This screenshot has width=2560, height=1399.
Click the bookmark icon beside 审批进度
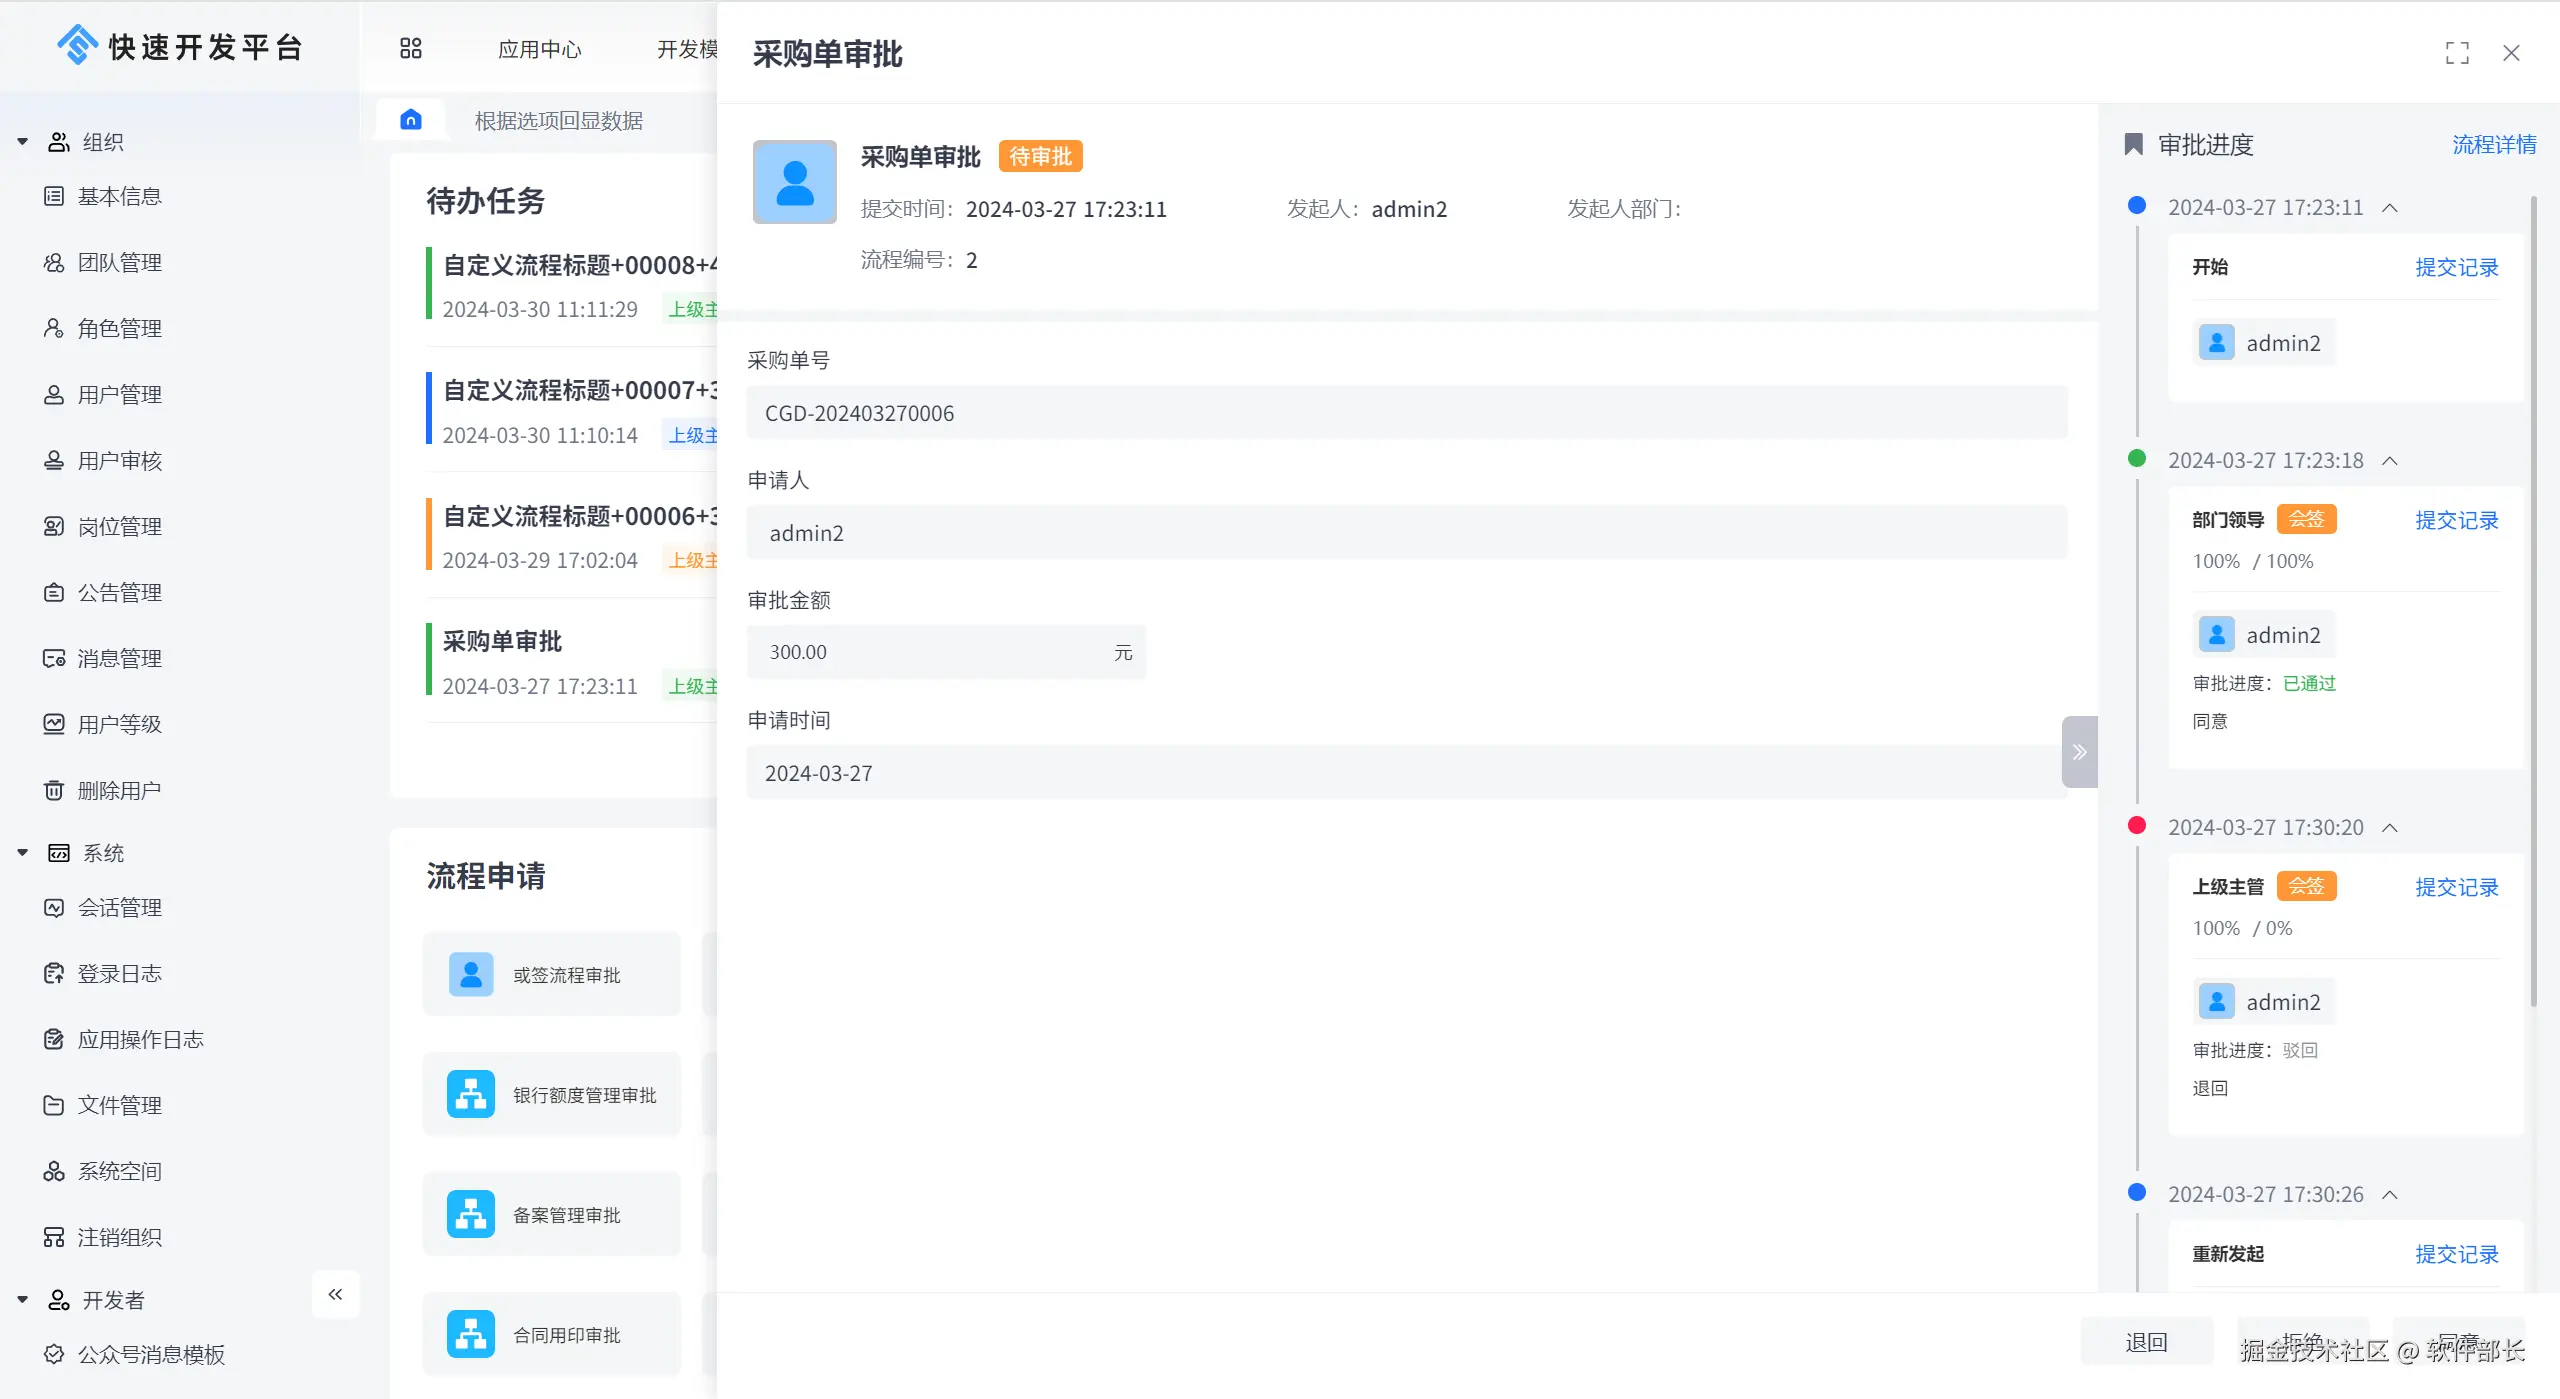[2133, 145]
